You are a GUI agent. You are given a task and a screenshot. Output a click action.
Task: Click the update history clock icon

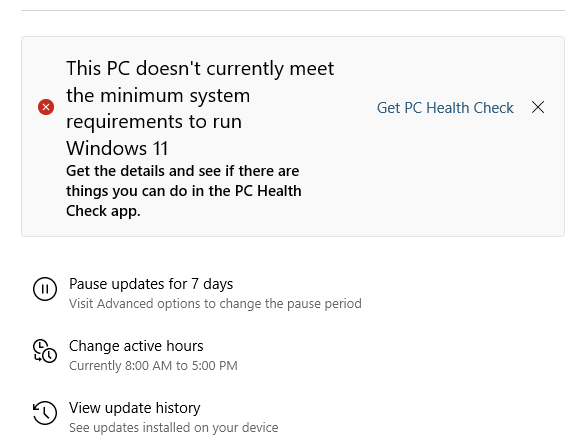pyautogui.click(x=45, y=413)
